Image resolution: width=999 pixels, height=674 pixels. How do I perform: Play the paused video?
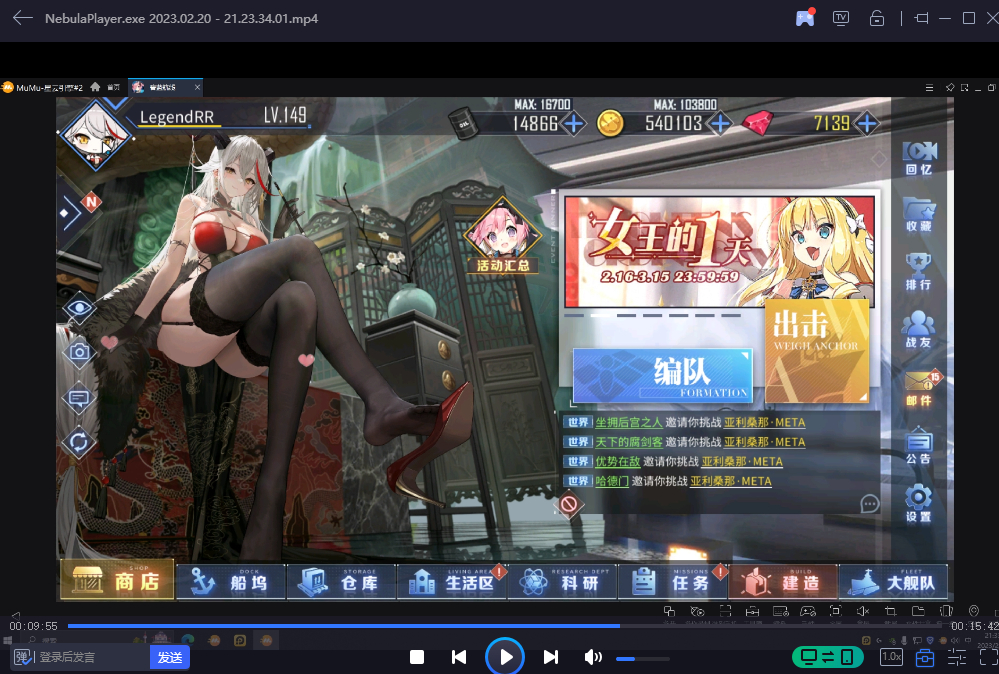point(505,657)
